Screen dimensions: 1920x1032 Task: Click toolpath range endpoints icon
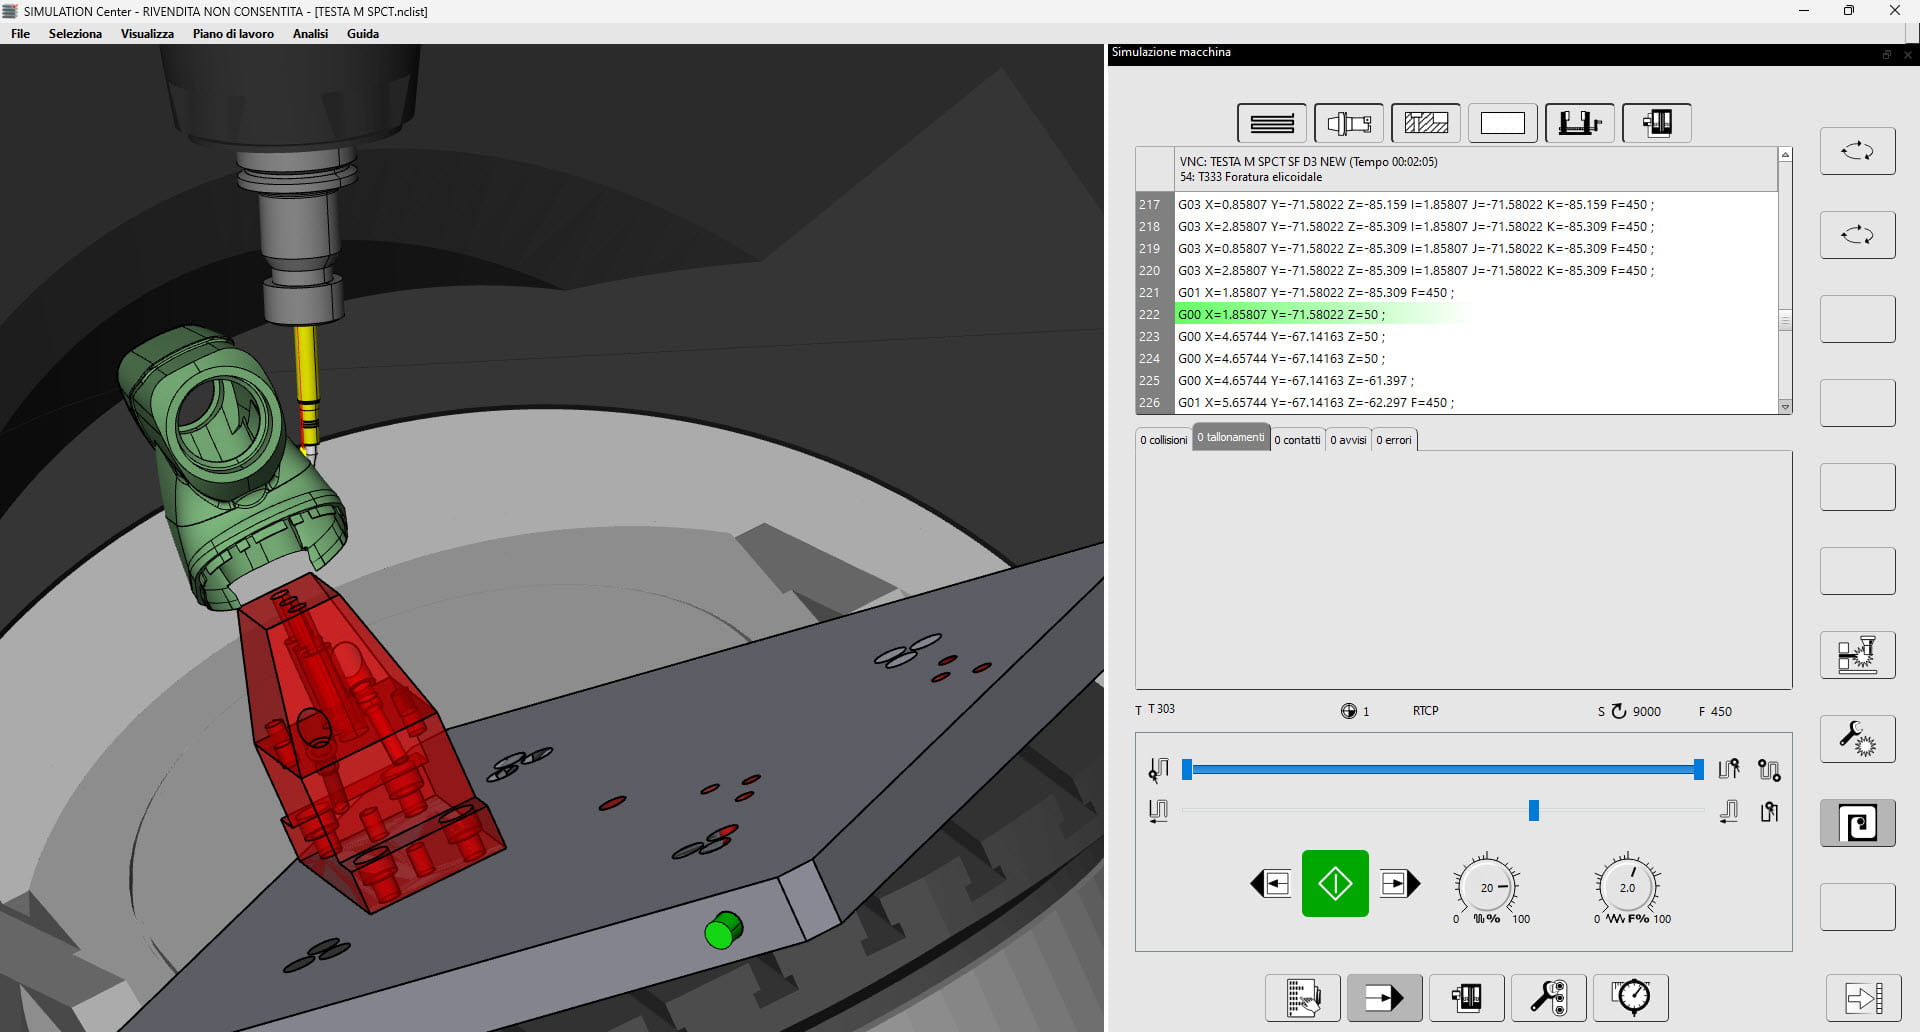click(1769, 770)
